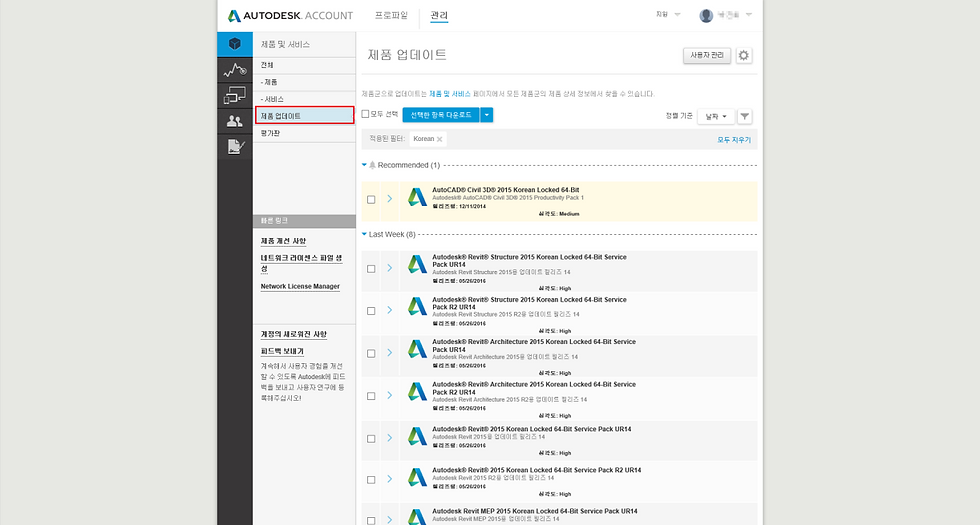Switch to the 관리 tab
This screenshot has width=980, height=525.
tap(439, 15)
